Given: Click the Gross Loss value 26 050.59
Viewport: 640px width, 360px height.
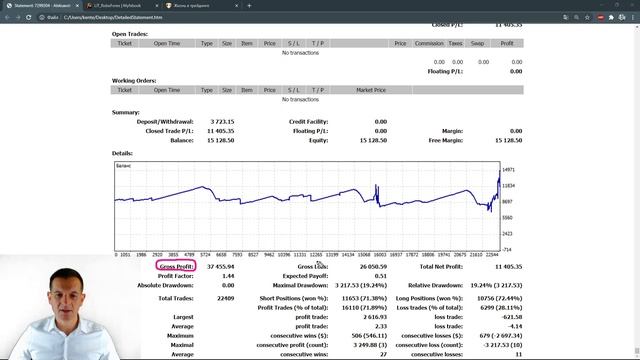Looking at the screenshot, I should (373, 267).
